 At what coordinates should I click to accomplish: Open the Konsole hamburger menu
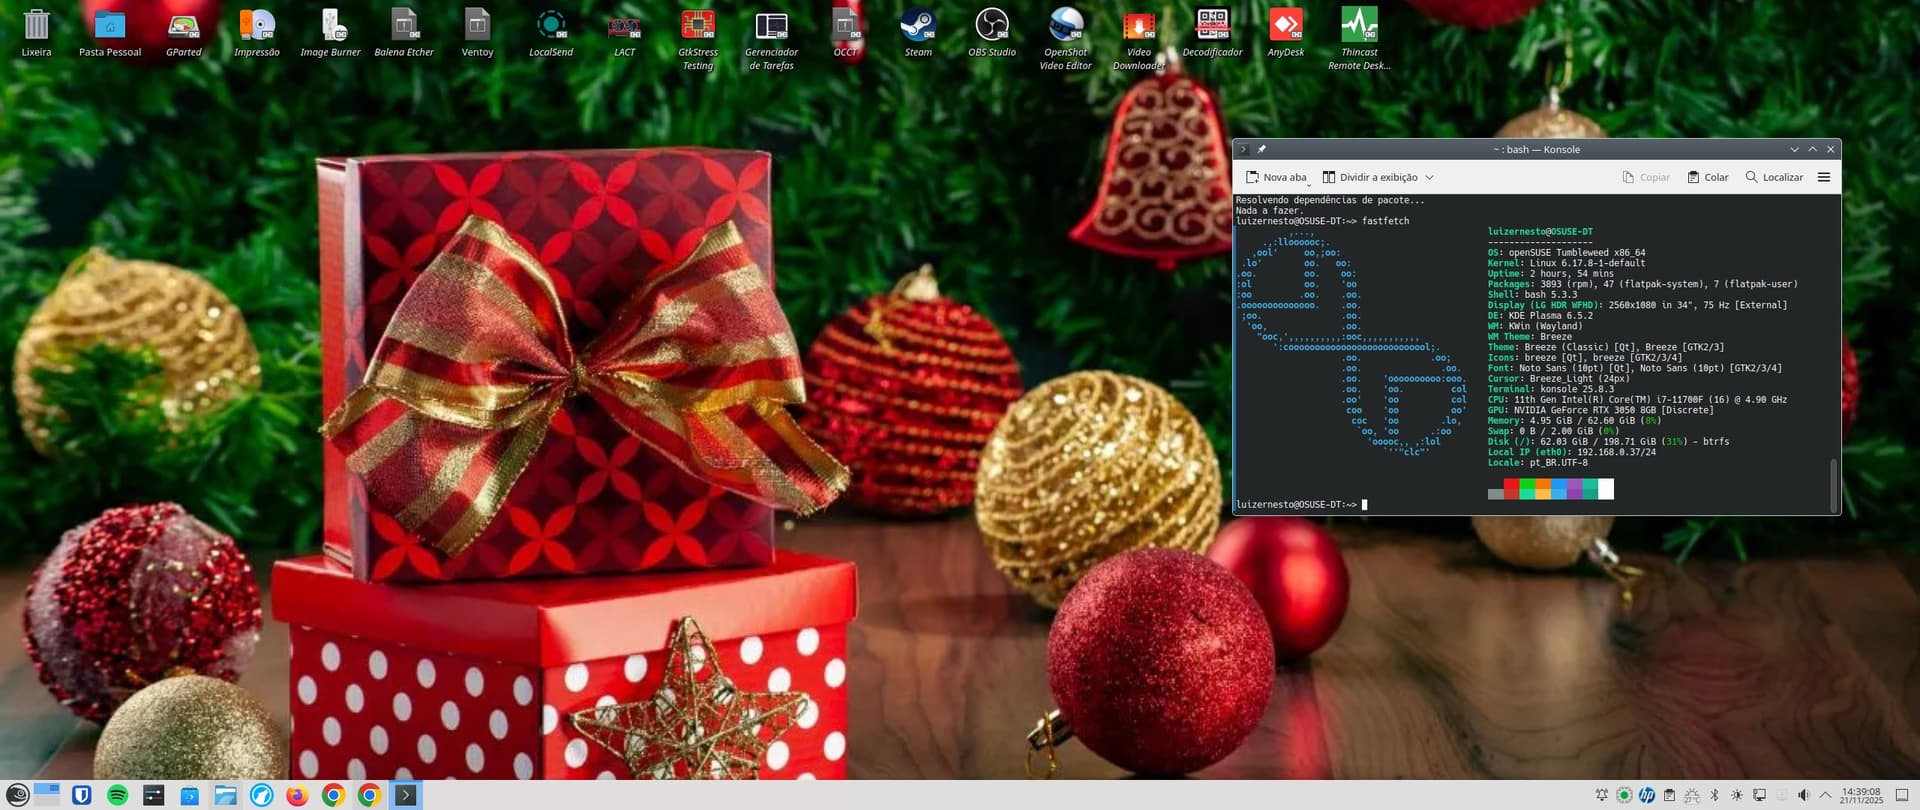1824,177
